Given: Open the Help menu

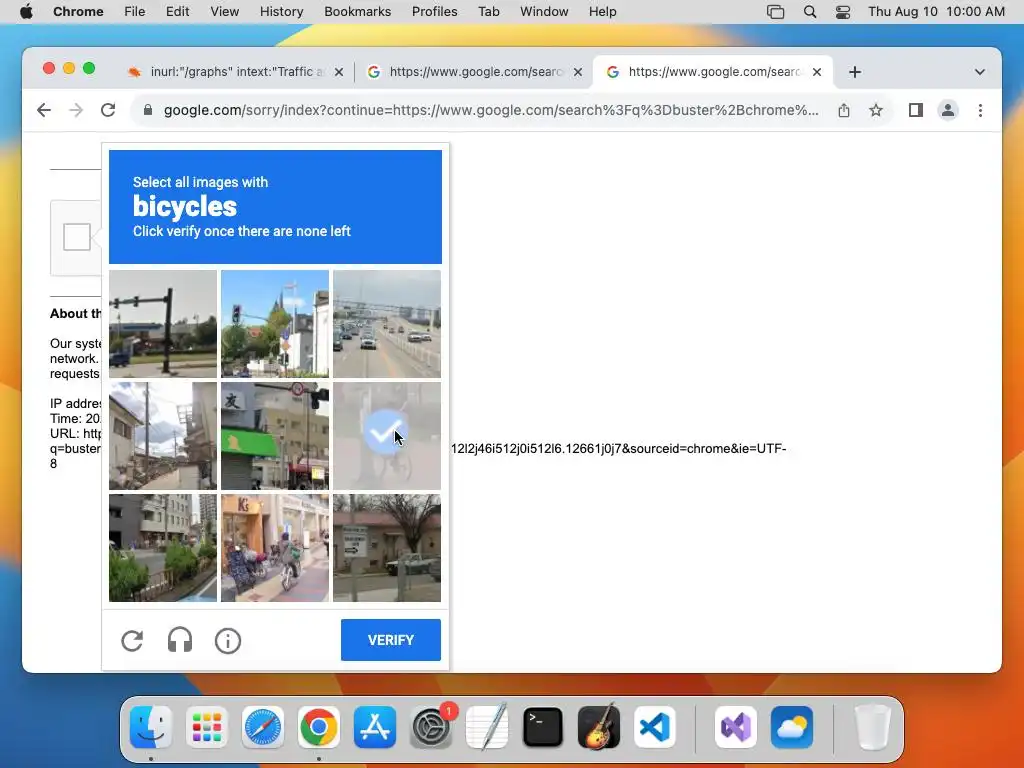Looking at the screenshot, I should coord(602,12).
